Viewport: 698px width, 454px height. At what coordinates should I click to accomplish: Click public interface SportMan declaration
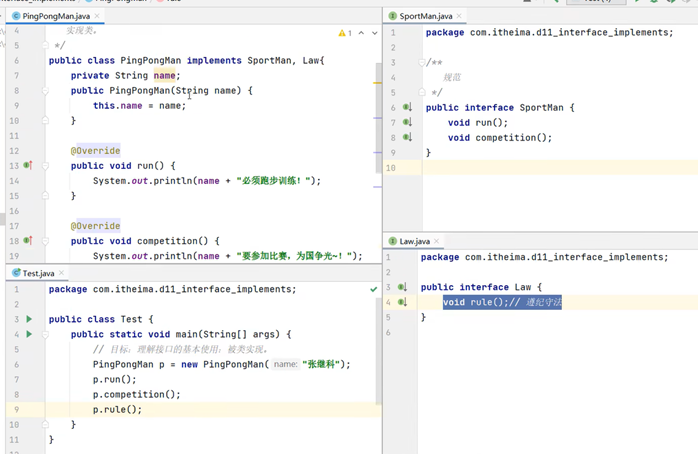500,108
